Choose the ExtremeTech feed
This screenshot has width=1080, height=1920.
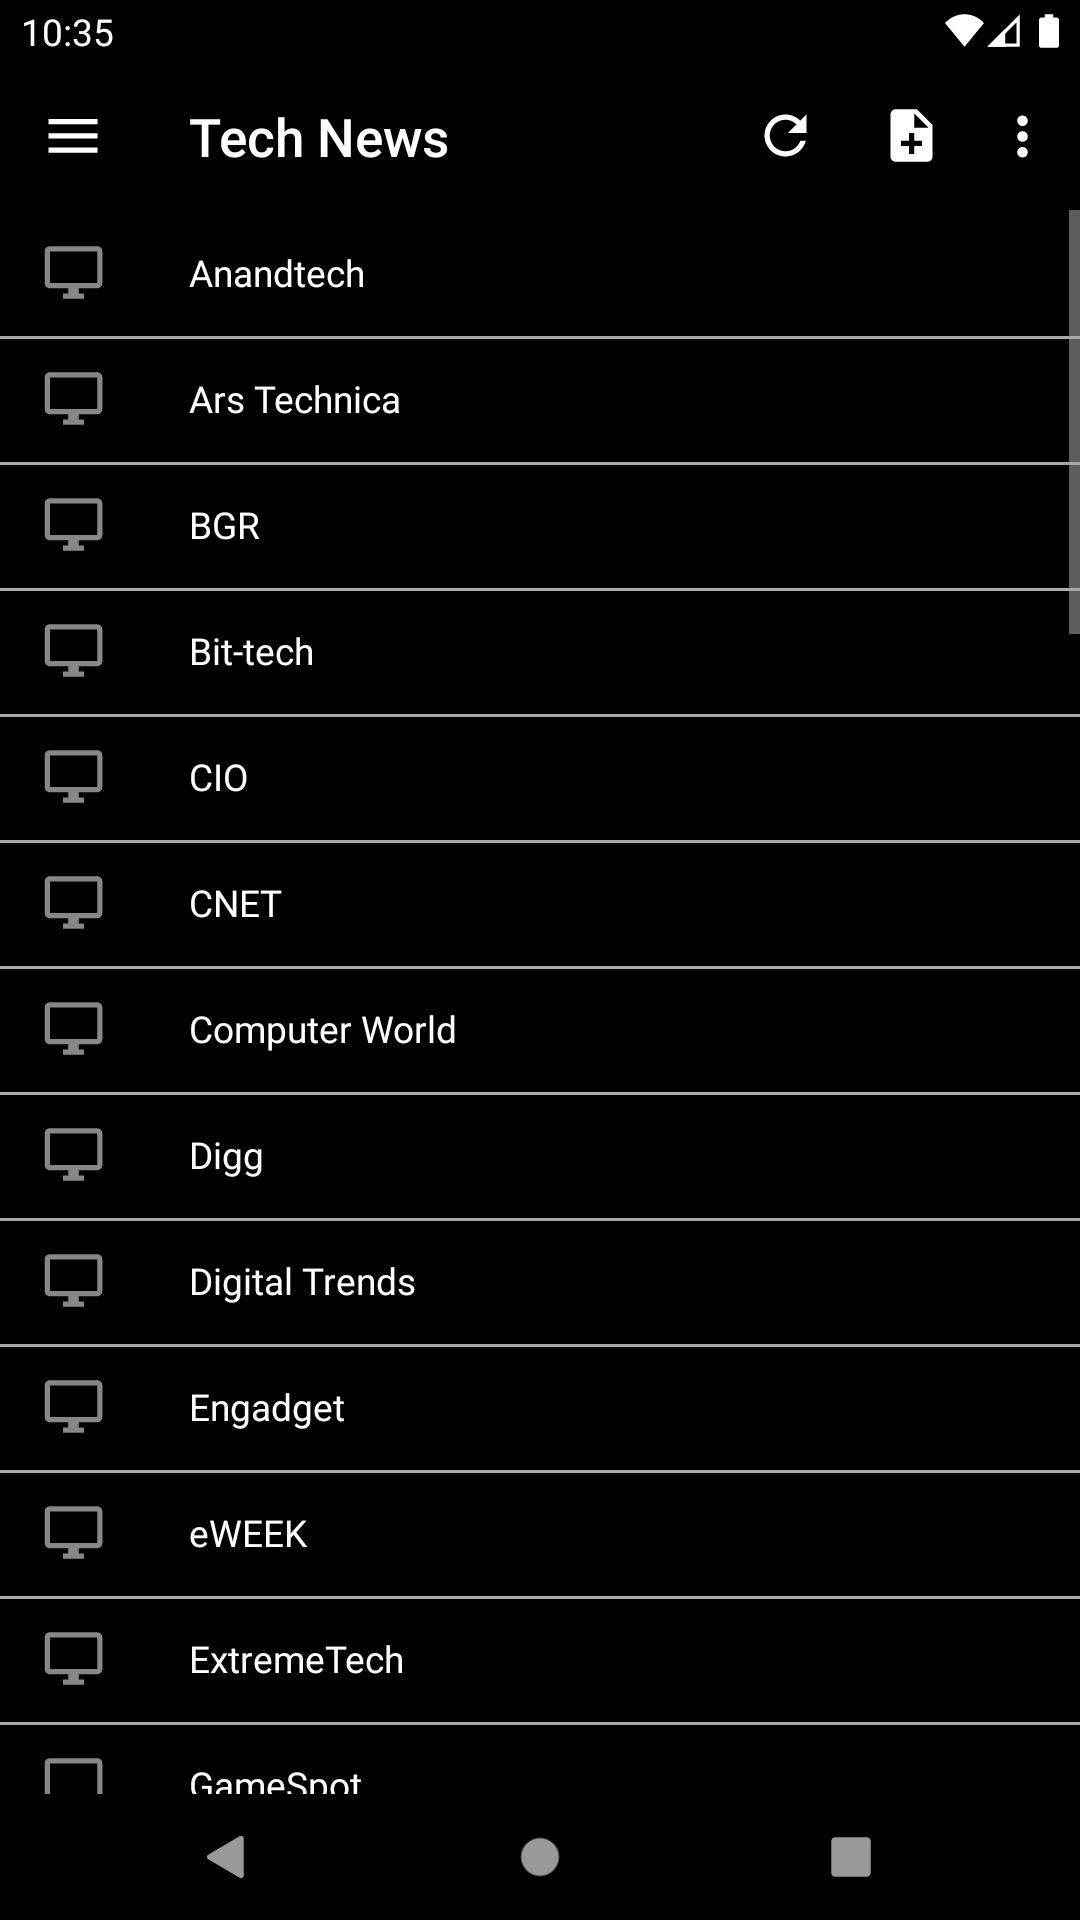[540, 1661]
